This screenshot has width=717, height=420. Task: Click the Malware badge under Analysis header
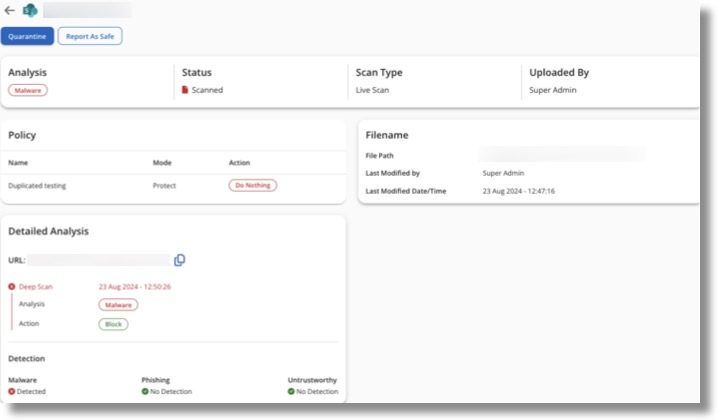click(28, 90)
